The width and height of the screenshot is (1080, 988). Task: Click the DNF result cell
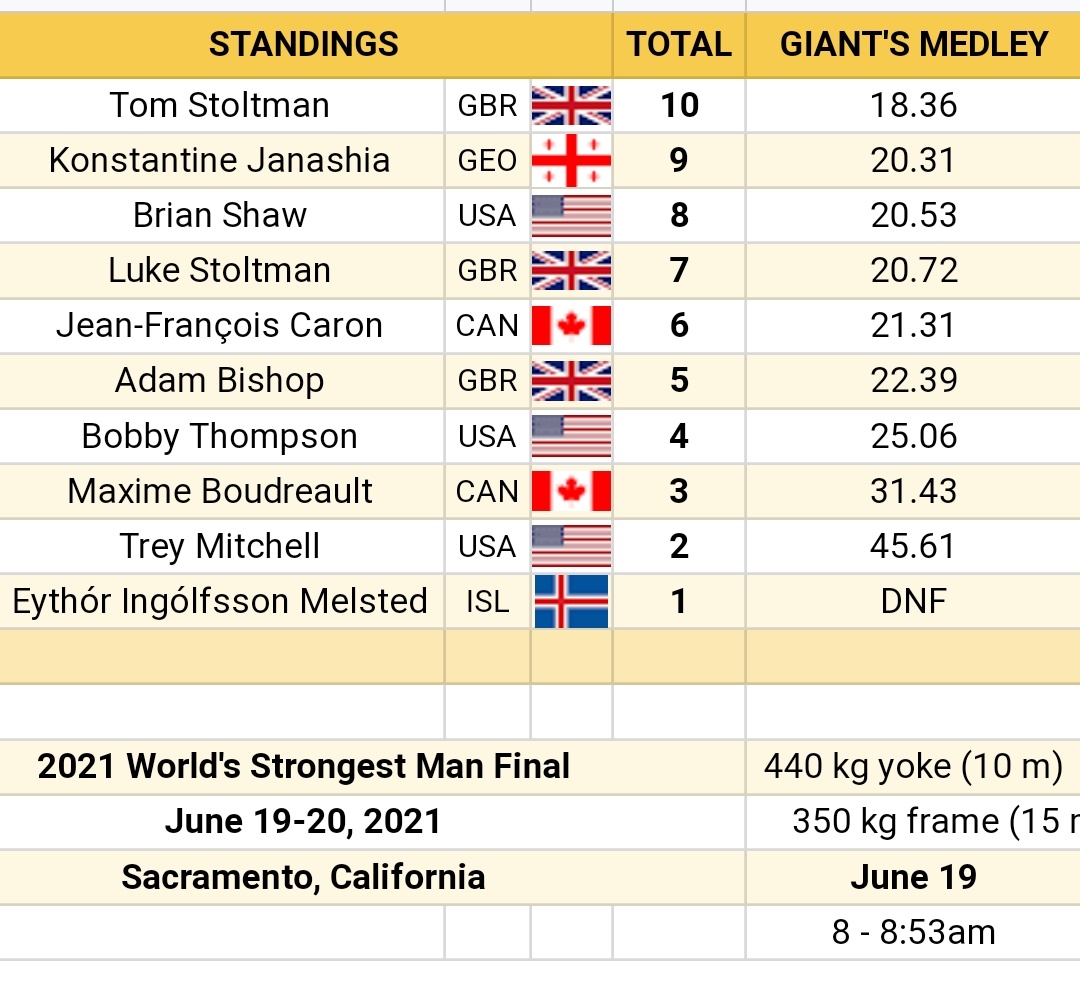tap(914, 601)
